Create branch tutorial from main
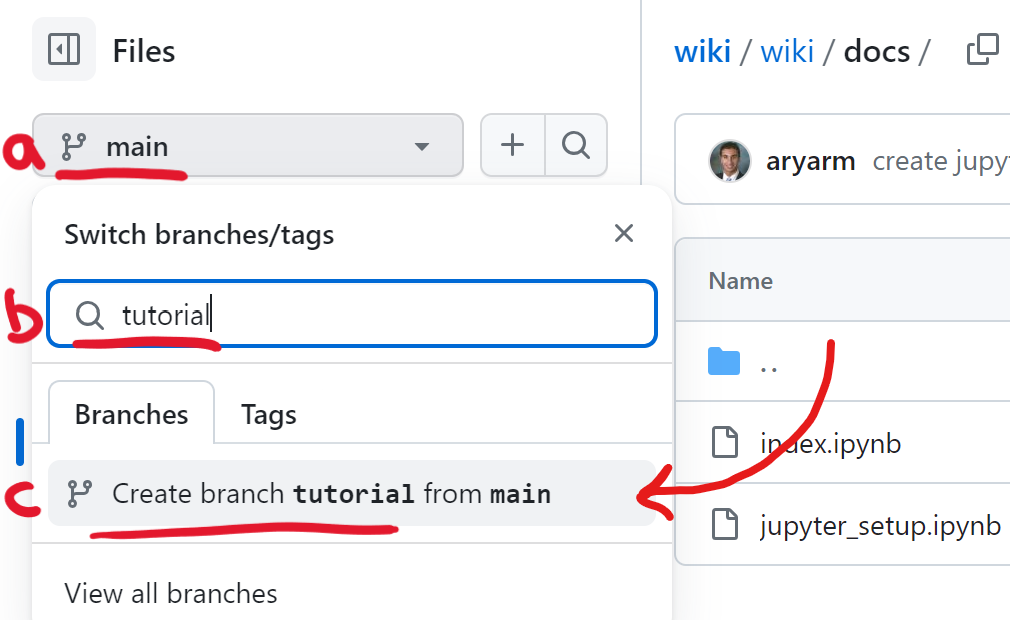1010x620 pixels. tap(352, 493)
